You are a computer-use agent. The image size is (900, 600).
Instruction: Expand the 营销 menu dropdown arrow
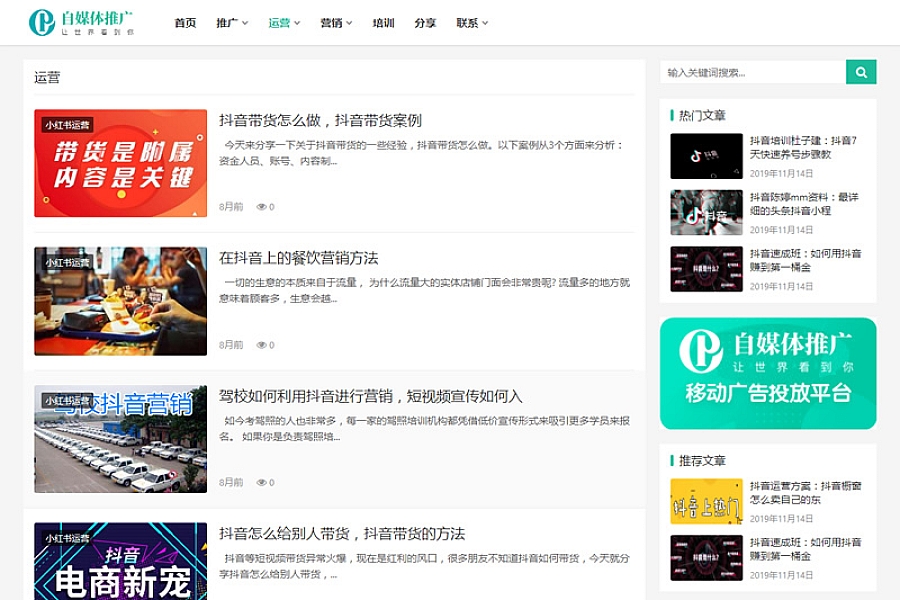click(349, 23)
